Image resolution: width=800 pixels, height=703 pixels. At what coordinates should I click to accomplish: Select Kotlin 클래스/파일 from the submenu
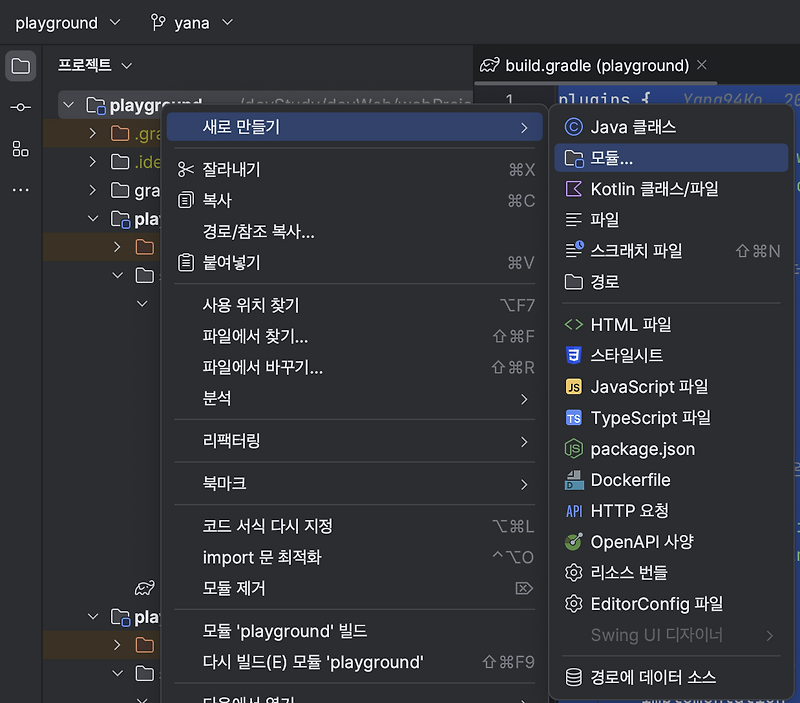click(671, 188)
